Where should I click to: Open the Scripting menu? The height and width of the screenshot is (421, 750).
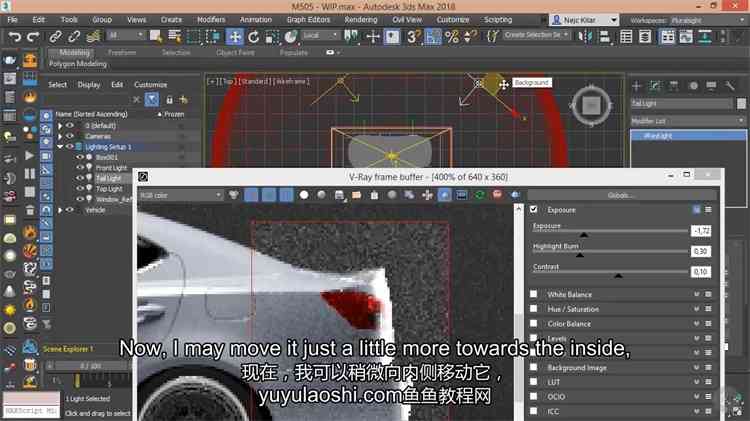pos(498,20)
